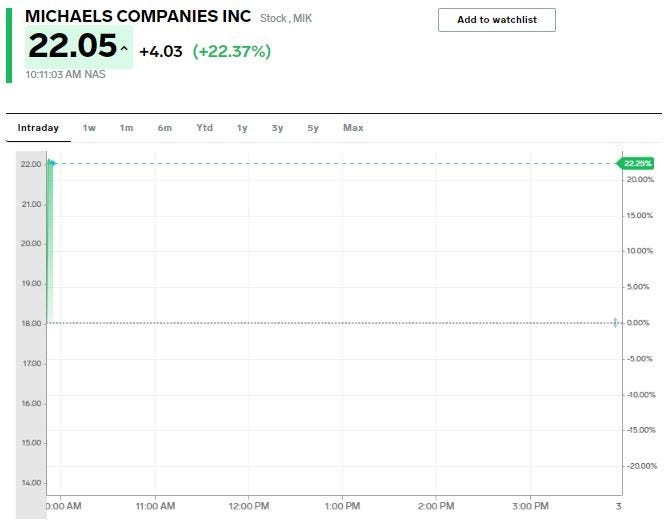Screen dimensions: 666x525
Task: Click the crosshair marker at 0.00% baseline
Action: click(x=616, y=322)
